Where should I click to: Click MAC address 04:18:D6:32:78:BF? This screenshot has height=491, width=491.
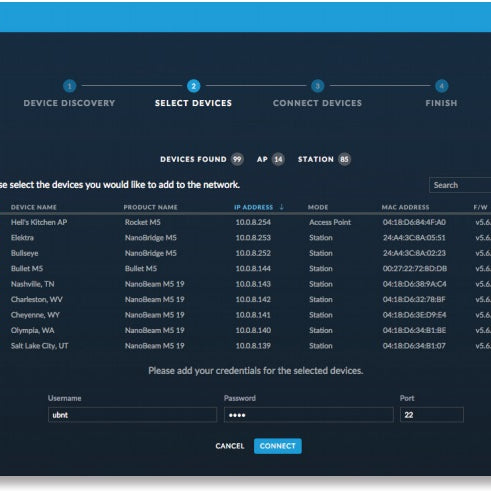(x=414, y=299)
